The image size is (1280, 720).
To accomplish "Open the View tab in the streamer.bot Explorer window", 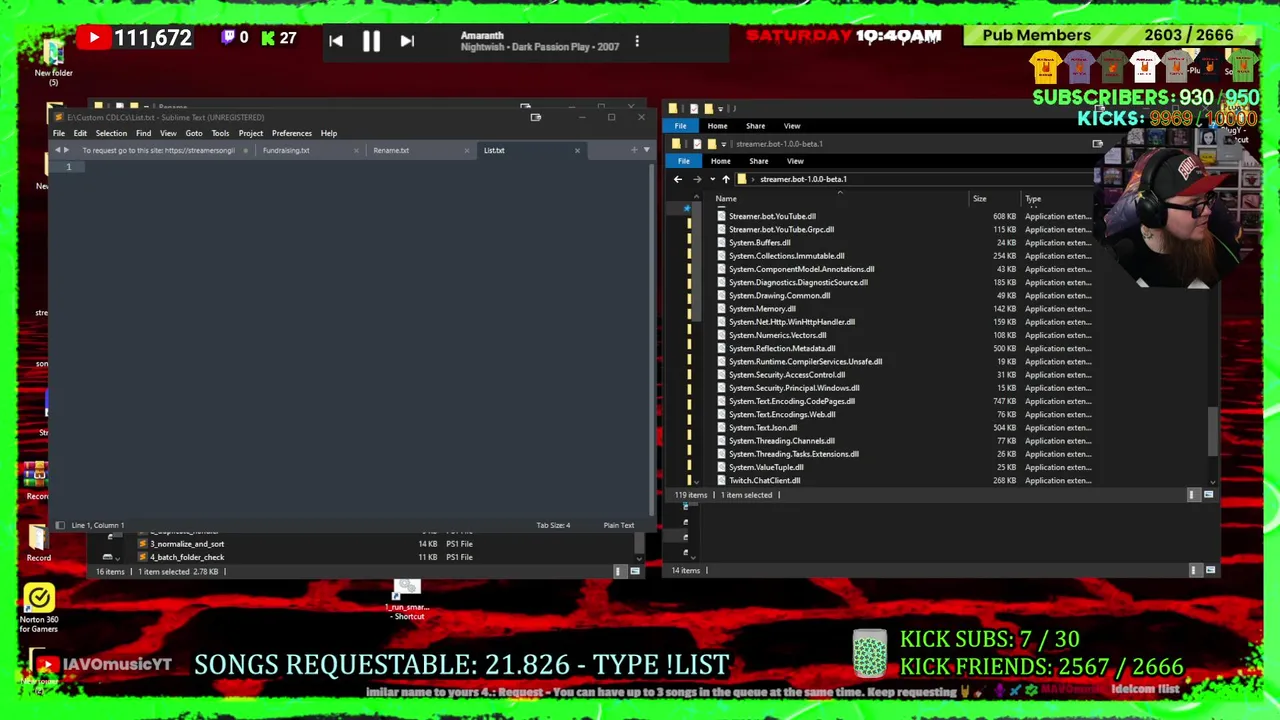I will click(x=795, y=161).
